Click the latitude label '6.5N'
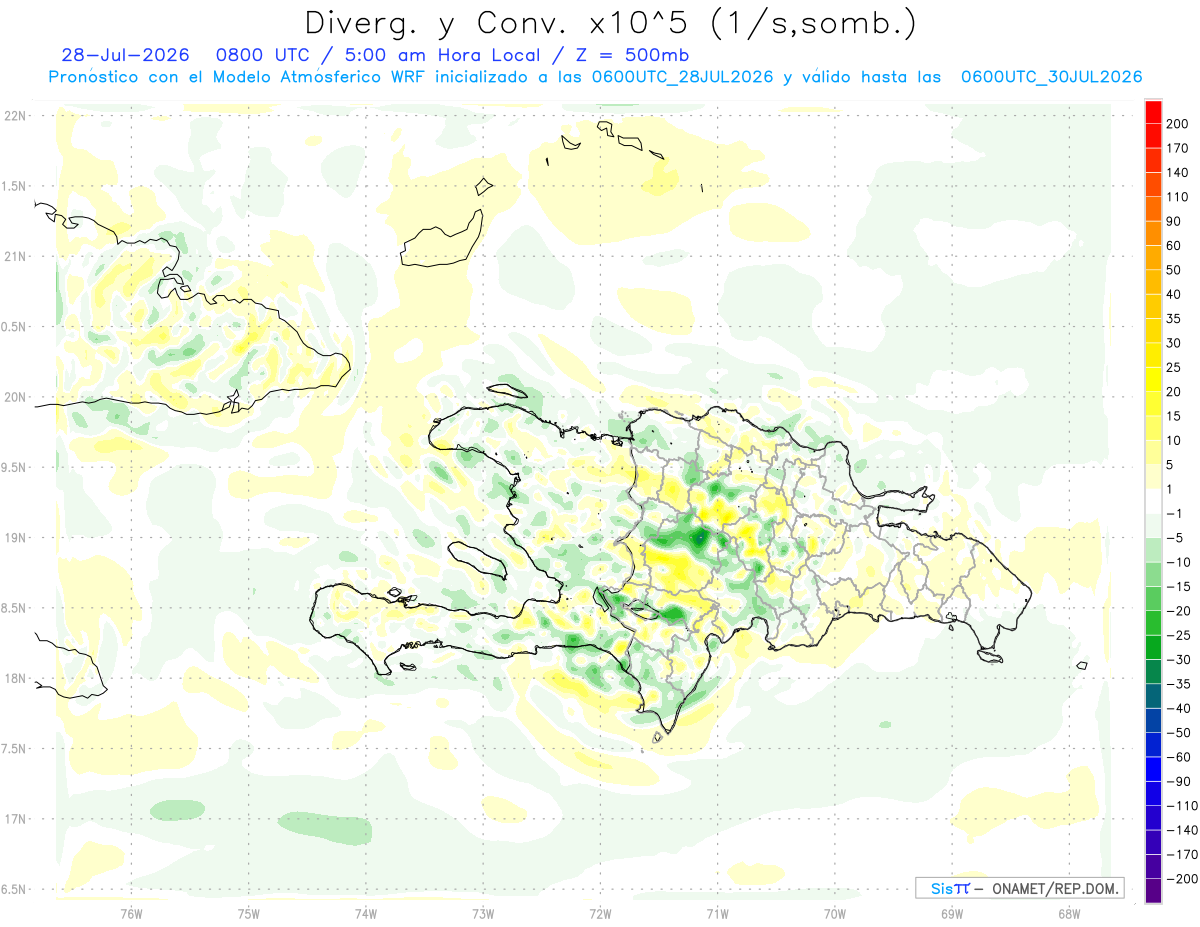The height and width of the screenshot is (927, 1200). [15, 889]
